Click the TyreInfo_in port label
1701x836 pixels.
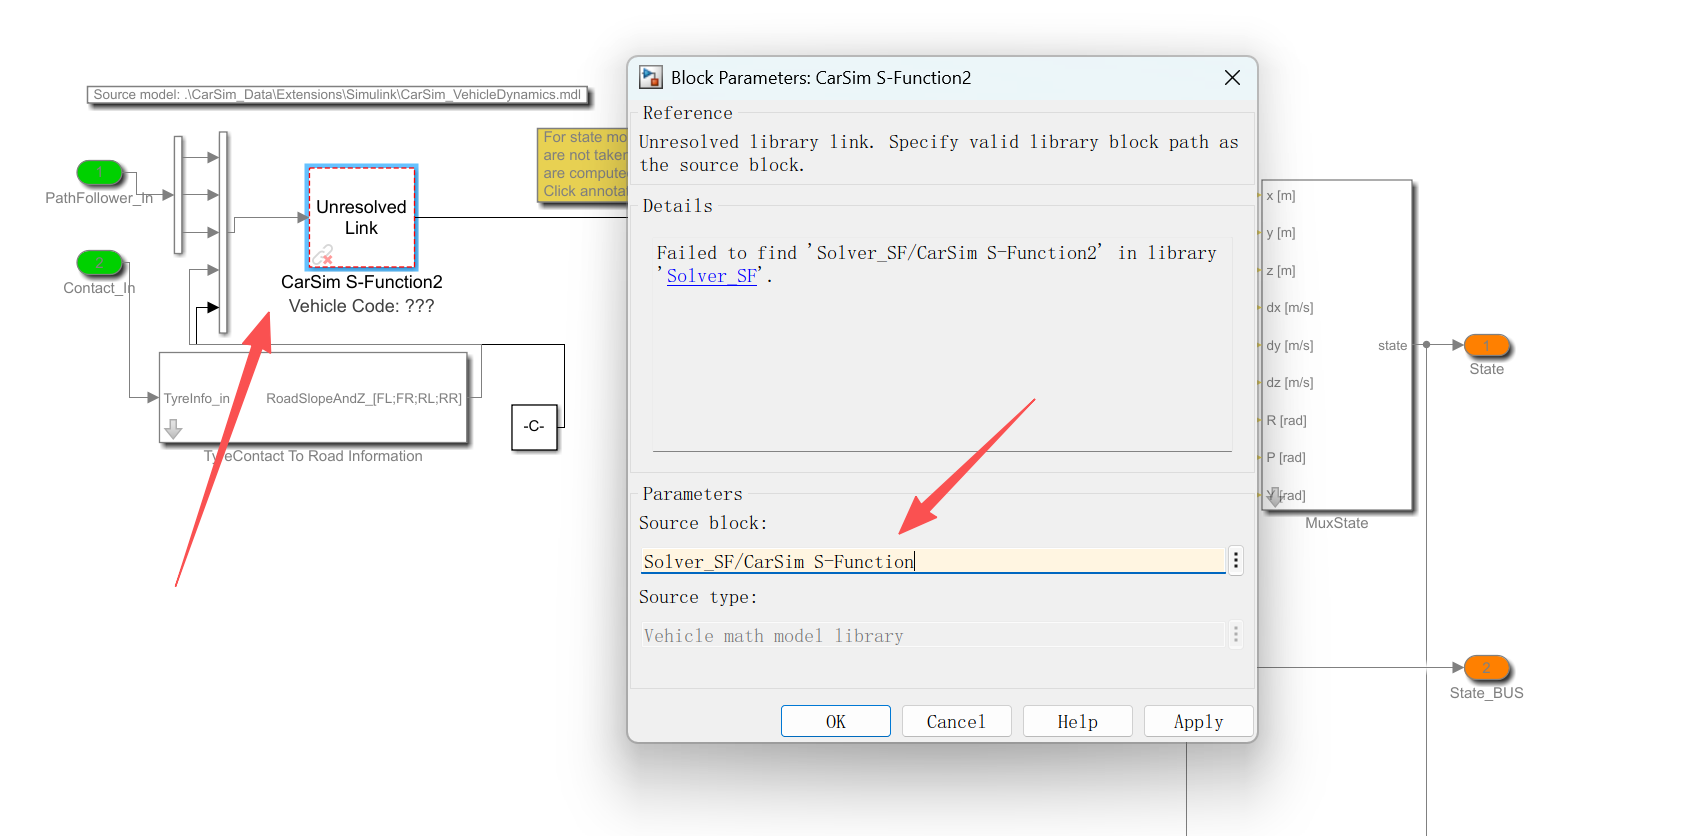click(197, 398)
